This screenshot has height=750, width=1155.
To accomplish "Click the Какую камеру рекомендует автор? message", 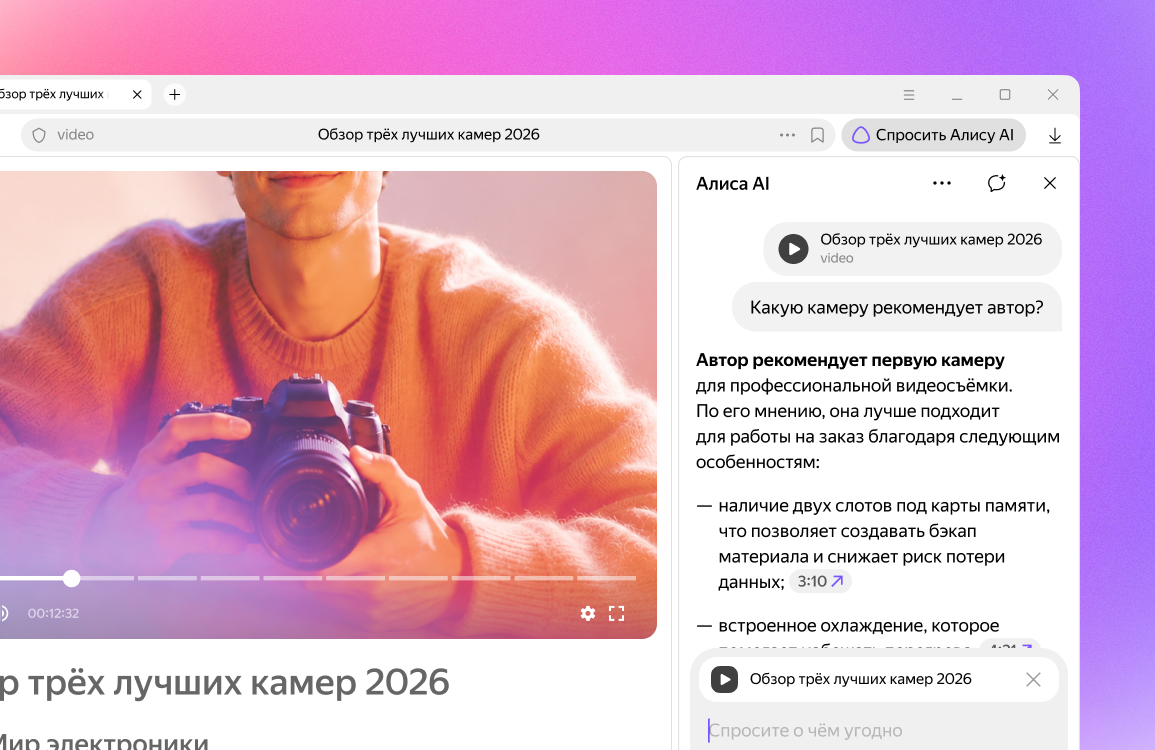I will coord(896,307).
